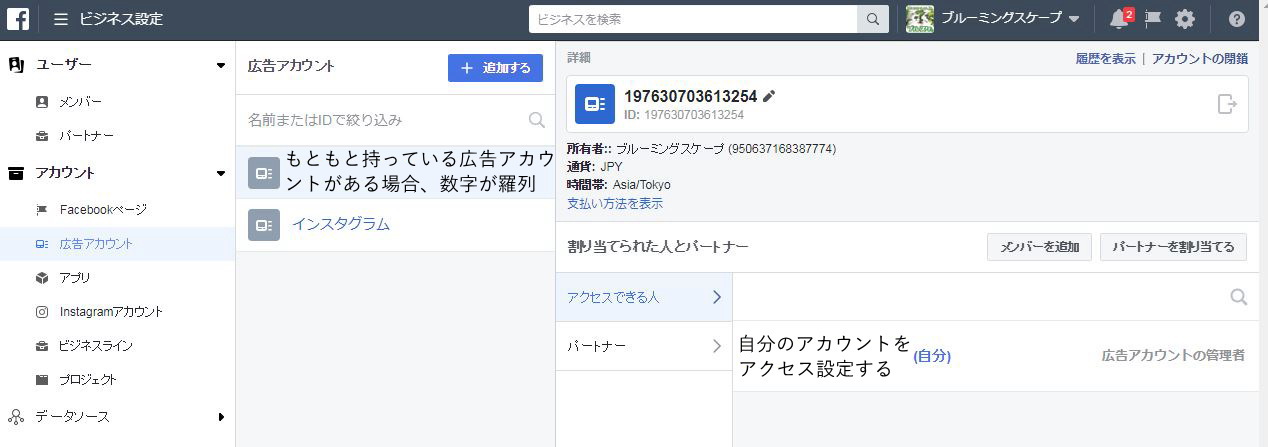This screenshot has height=447, width=1268.
Task: Select the first ad account list row
Action: click(x=395, y=172)
